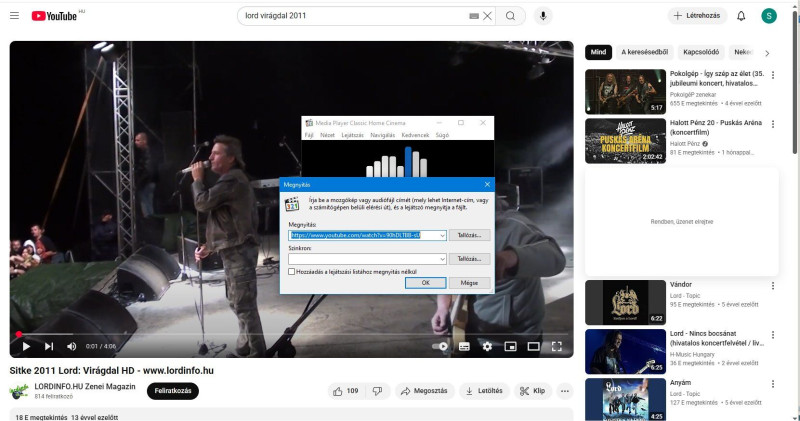This screenshot has height=421, width=800.
Task: Open the Puskás Aréna Koncertfilm thumbnail
Action: [626, 141]
